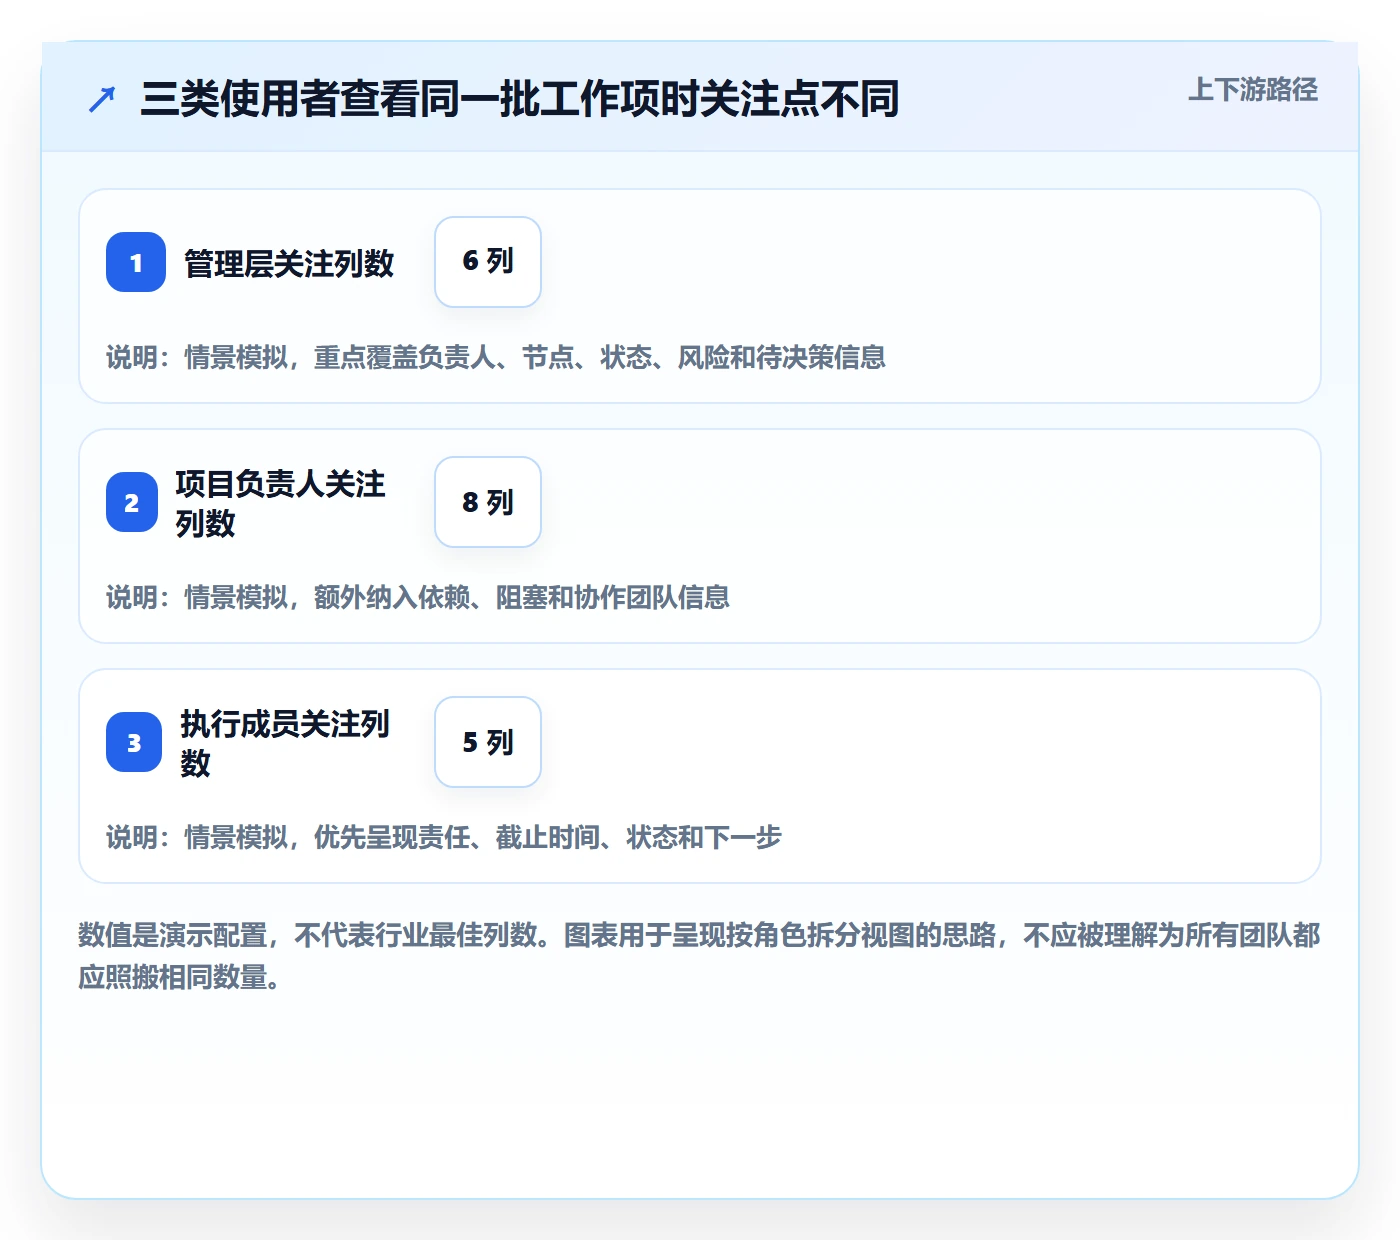Select the number 1 badge for 管理层关注列数
This screenshot has width=1400, height=1240.
136,262
